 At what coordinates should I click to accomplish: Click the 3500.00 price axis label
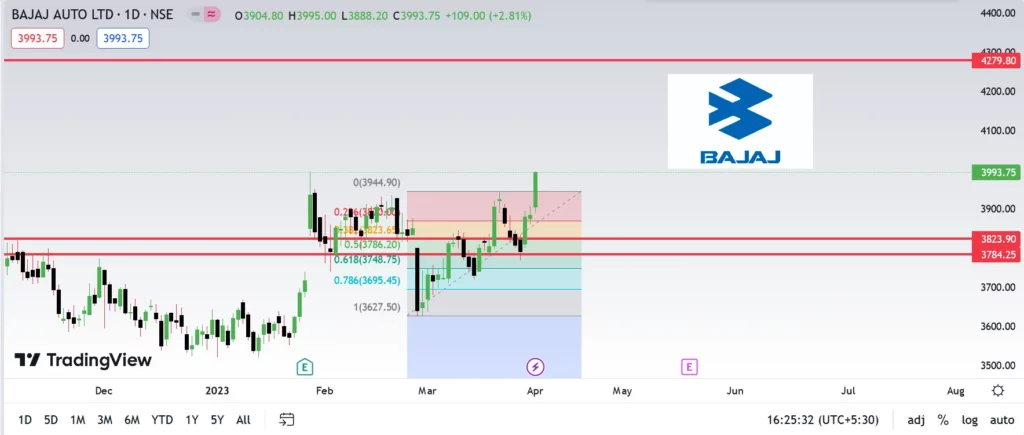997,366
